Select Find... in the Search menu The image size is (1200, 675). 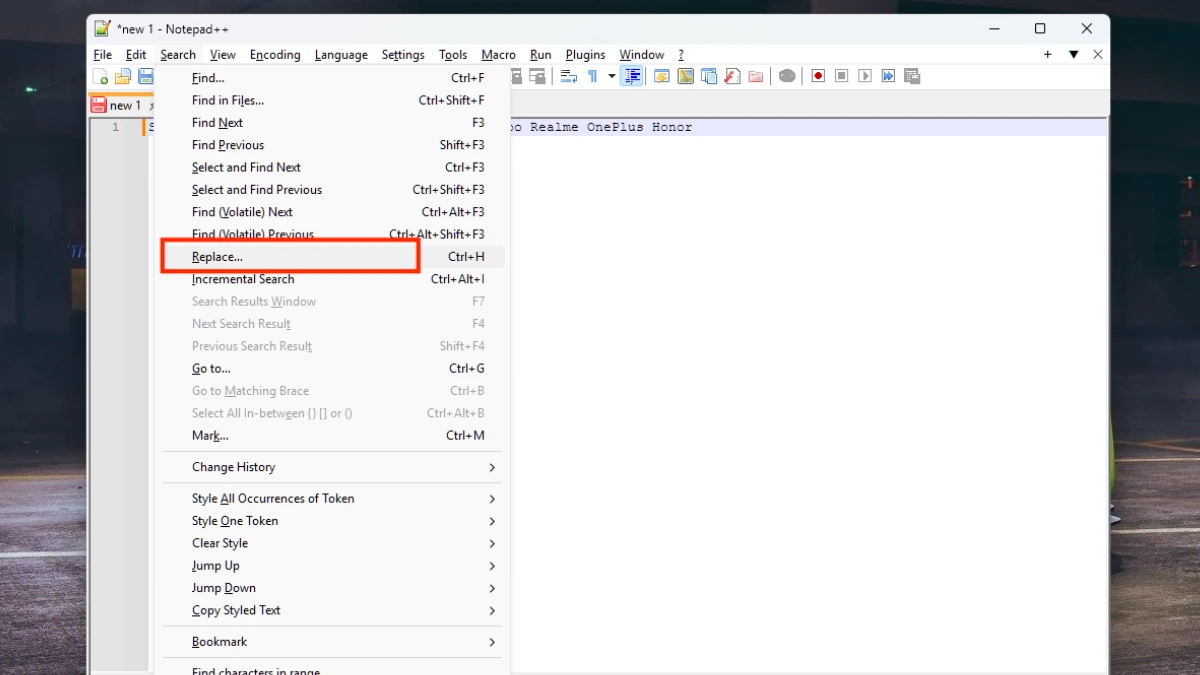pyautogui.click(x=334, y=78)
